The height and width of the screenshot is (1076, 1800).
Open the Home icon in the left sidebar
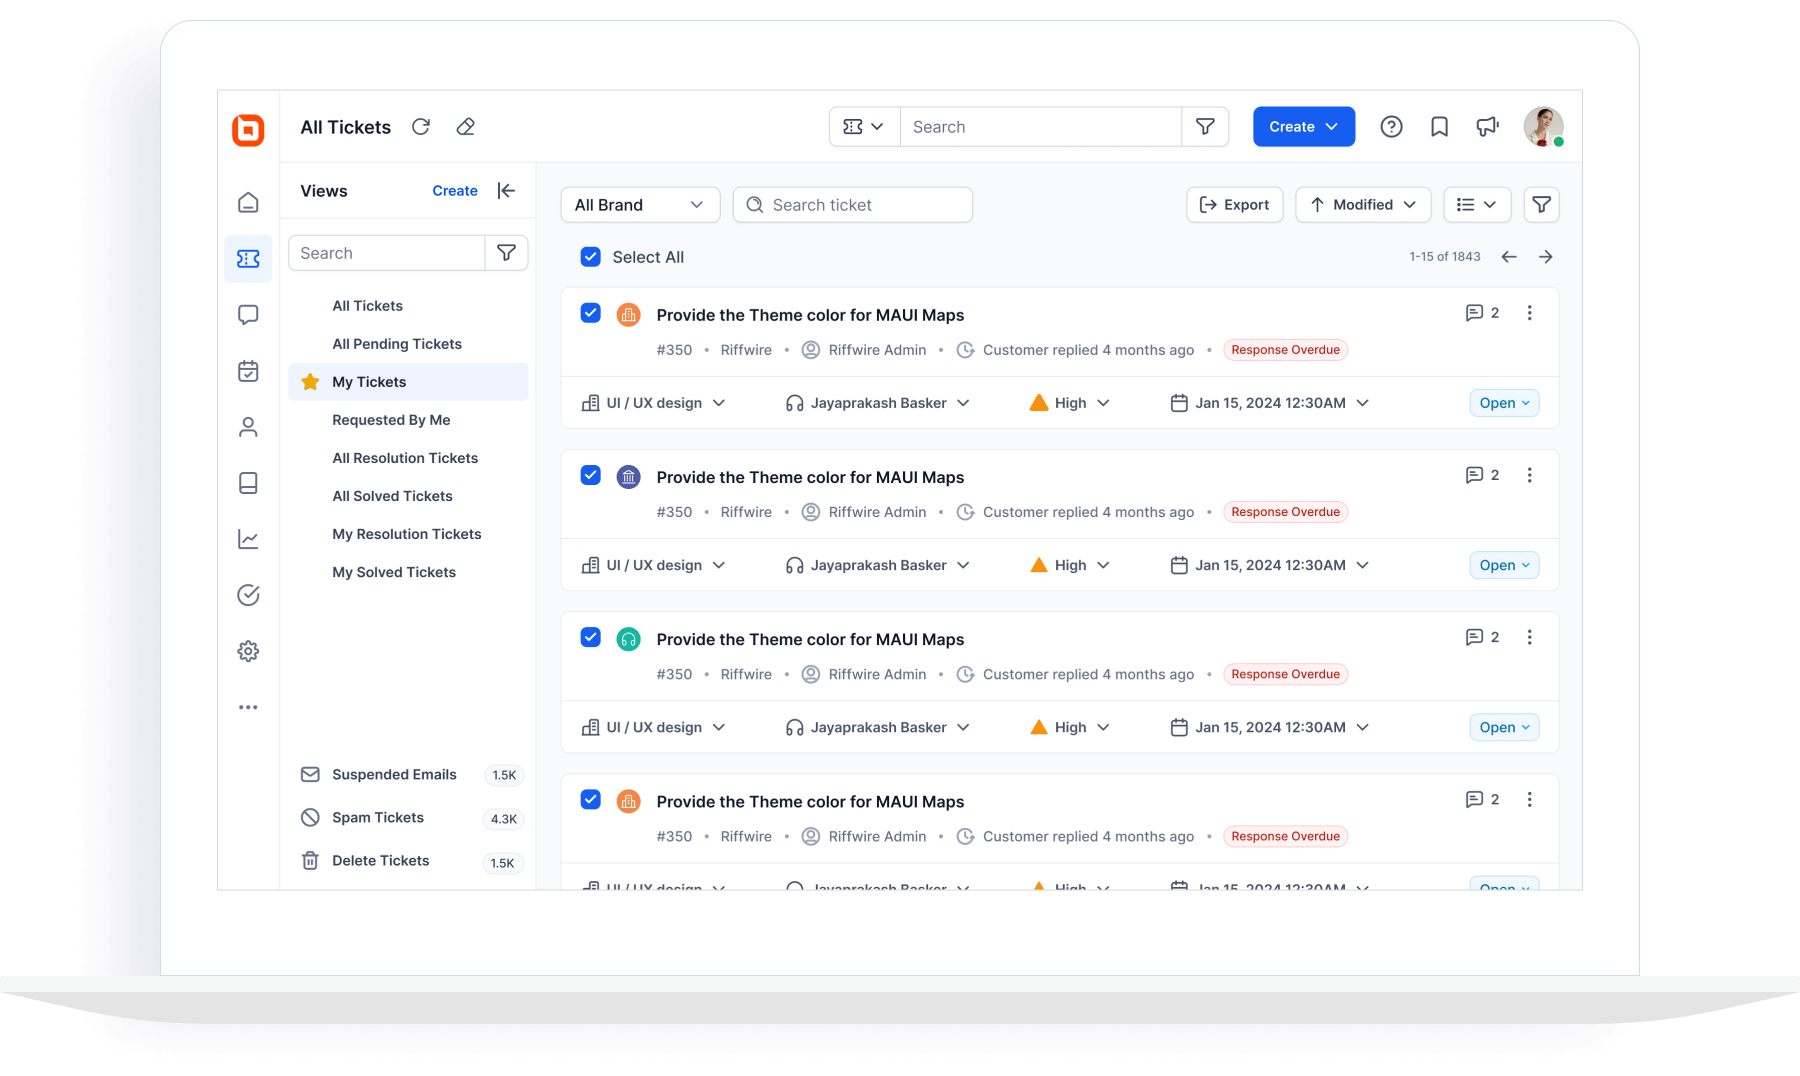coord(248,203)
